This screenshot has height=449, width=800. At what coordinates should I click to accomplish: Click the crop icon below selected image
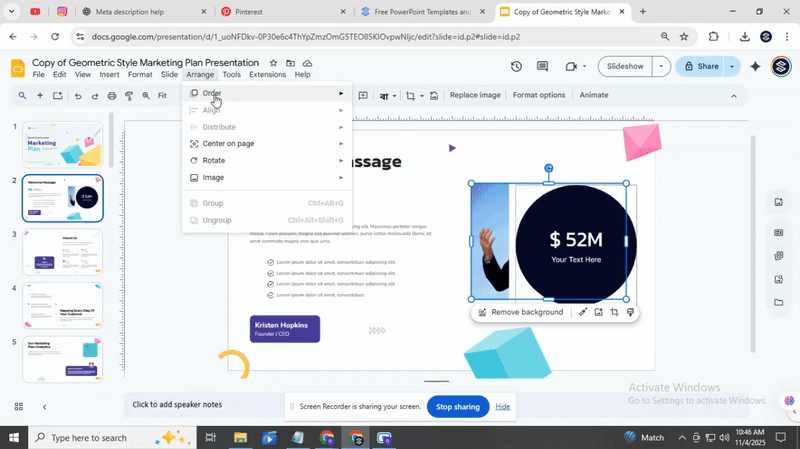614,312
